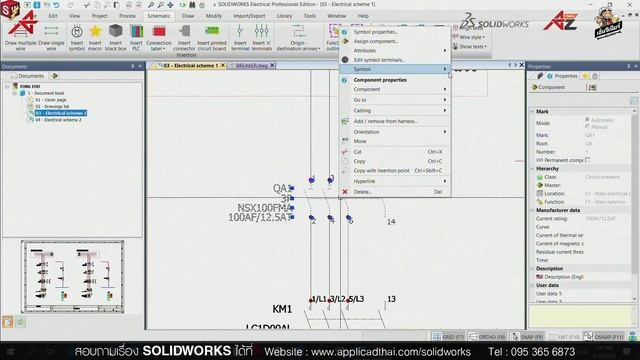Image resolution: width=640 pixels, height=360 pixels.
Task: Collapse the Manufacturer data section
Action: click(532, 210)
